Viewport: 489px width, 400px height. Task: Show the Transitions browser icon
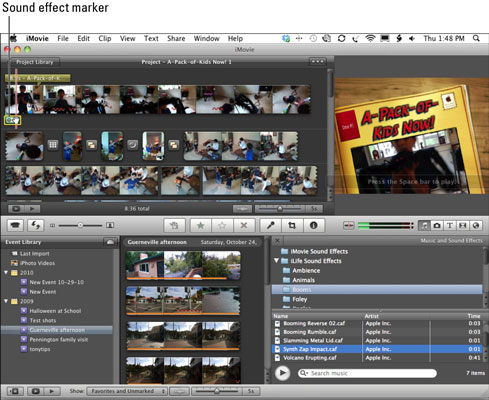tap(463, 226)
